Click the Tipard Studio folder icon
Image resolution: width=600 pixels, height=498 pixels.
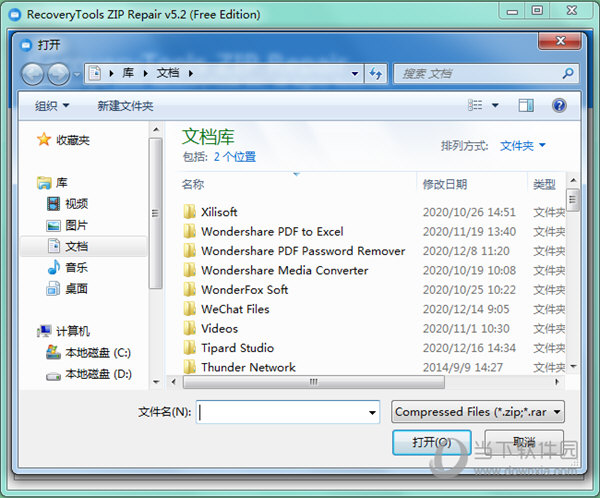189,348
